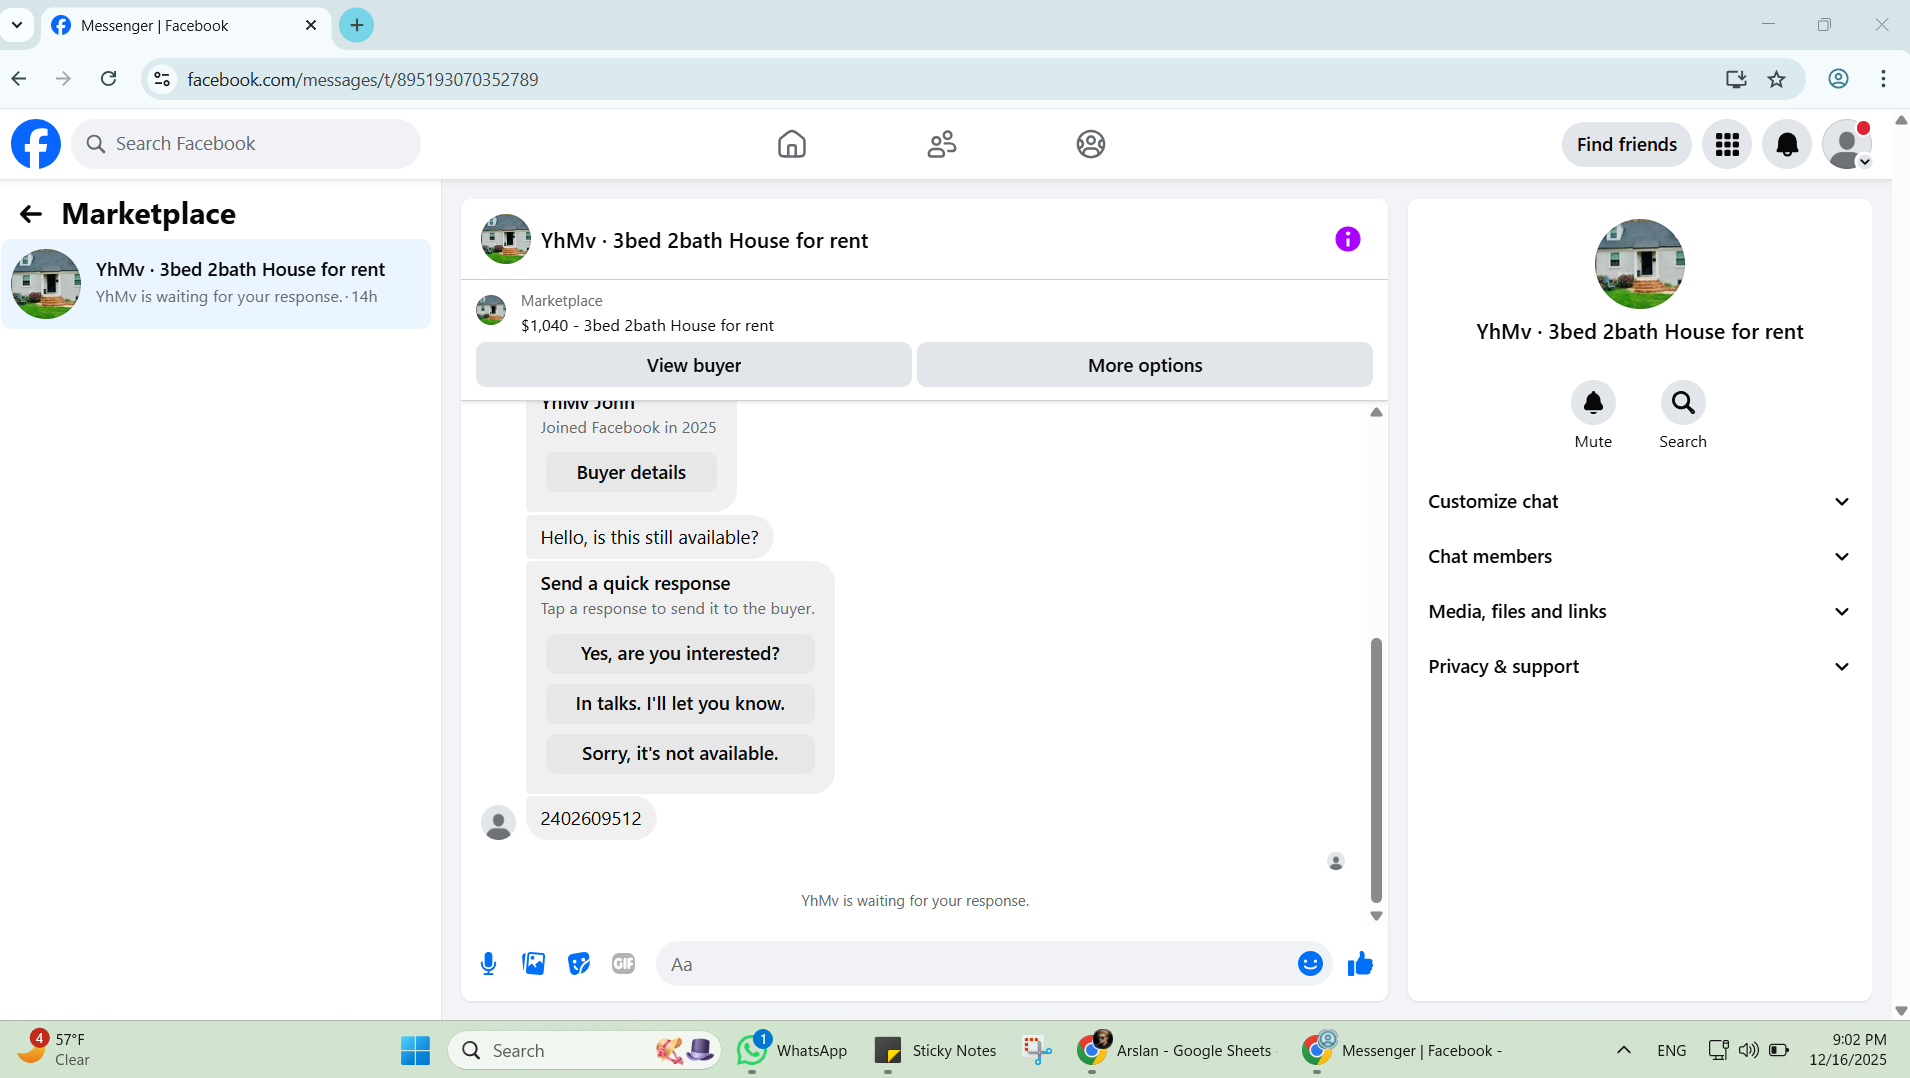Open Sticky Notes from the taskbar

935,1050
